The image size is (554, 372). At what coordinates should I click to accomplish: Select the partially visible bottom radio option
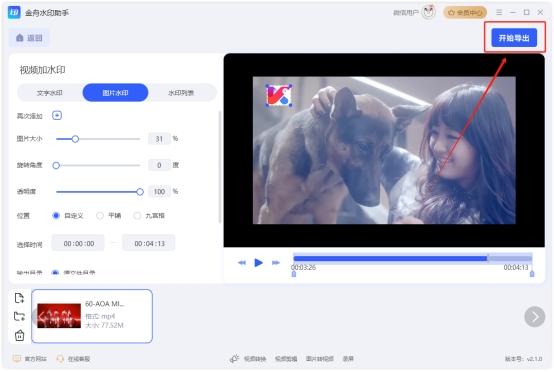tap(55, 273)
